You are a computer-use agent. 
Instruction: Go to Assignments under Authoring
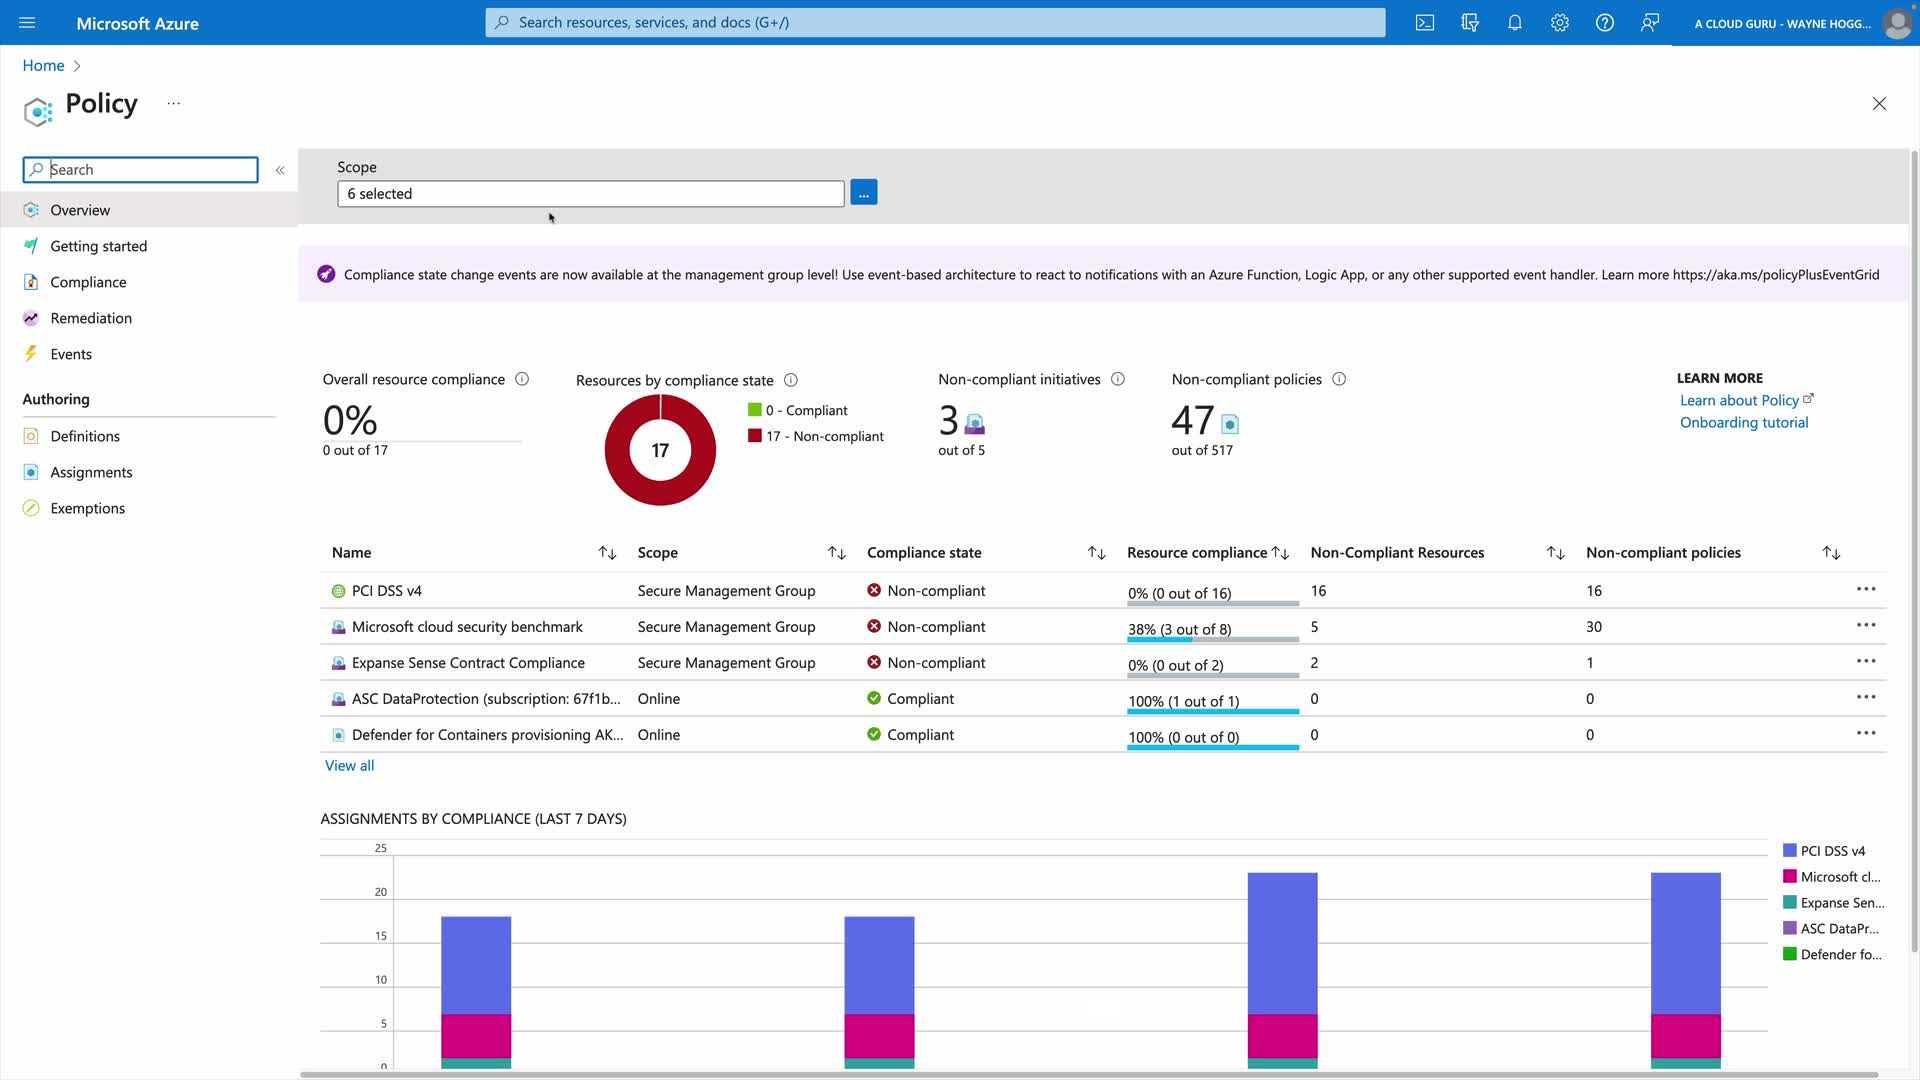91,472
